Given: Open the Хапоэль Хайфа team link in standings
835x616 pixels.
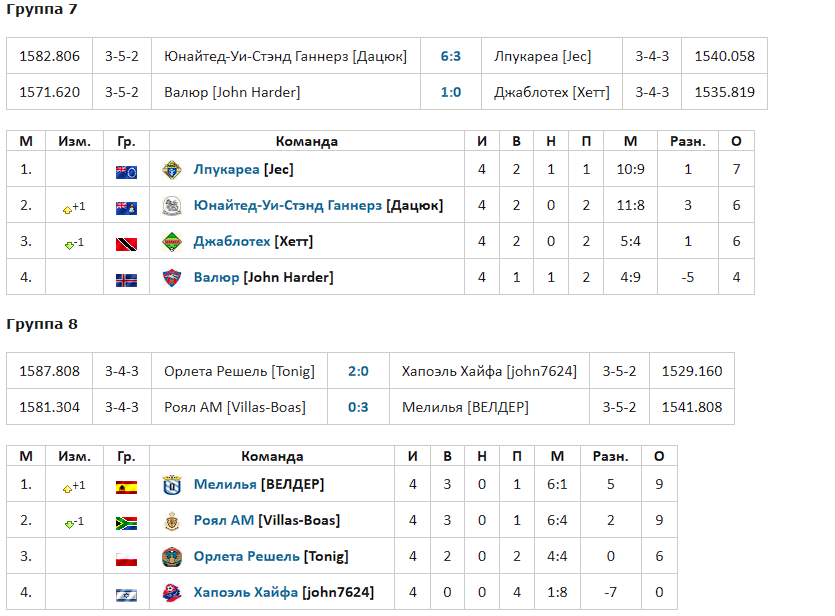Looking at the screenshot, I should click(245, 592).
